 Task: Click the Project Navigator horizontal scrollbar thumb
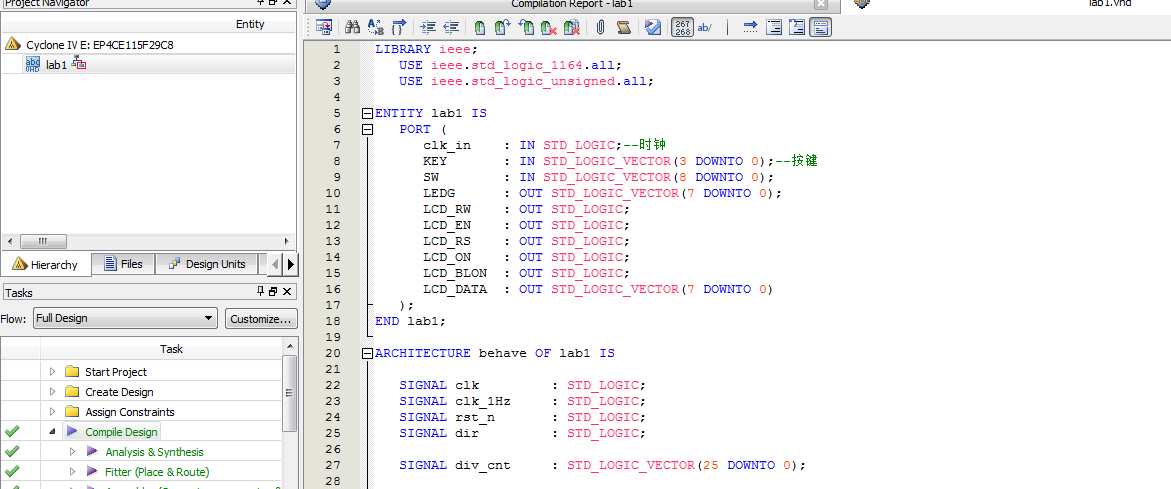pos(44,242)
